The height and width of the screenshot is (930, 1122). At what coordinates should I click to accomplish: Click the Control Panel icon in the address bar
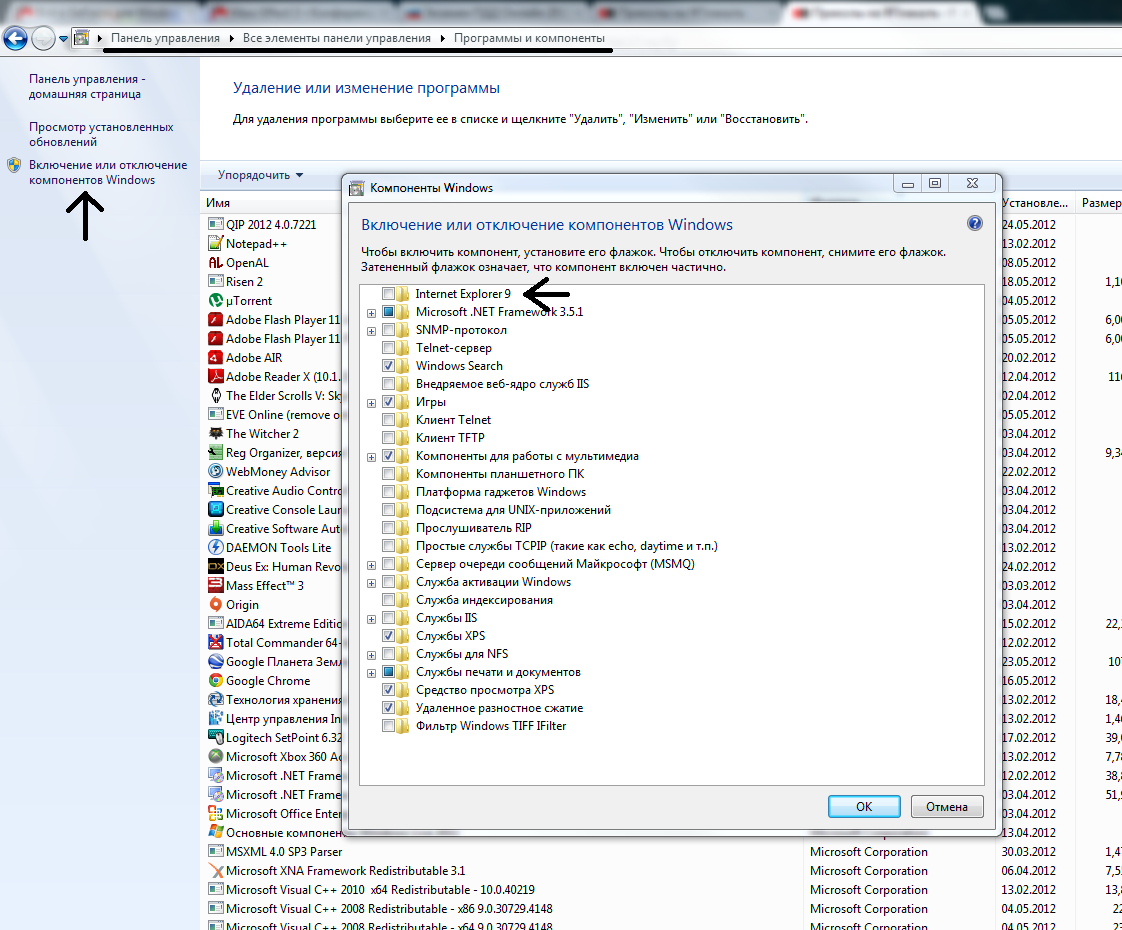[x=82, y=38]
